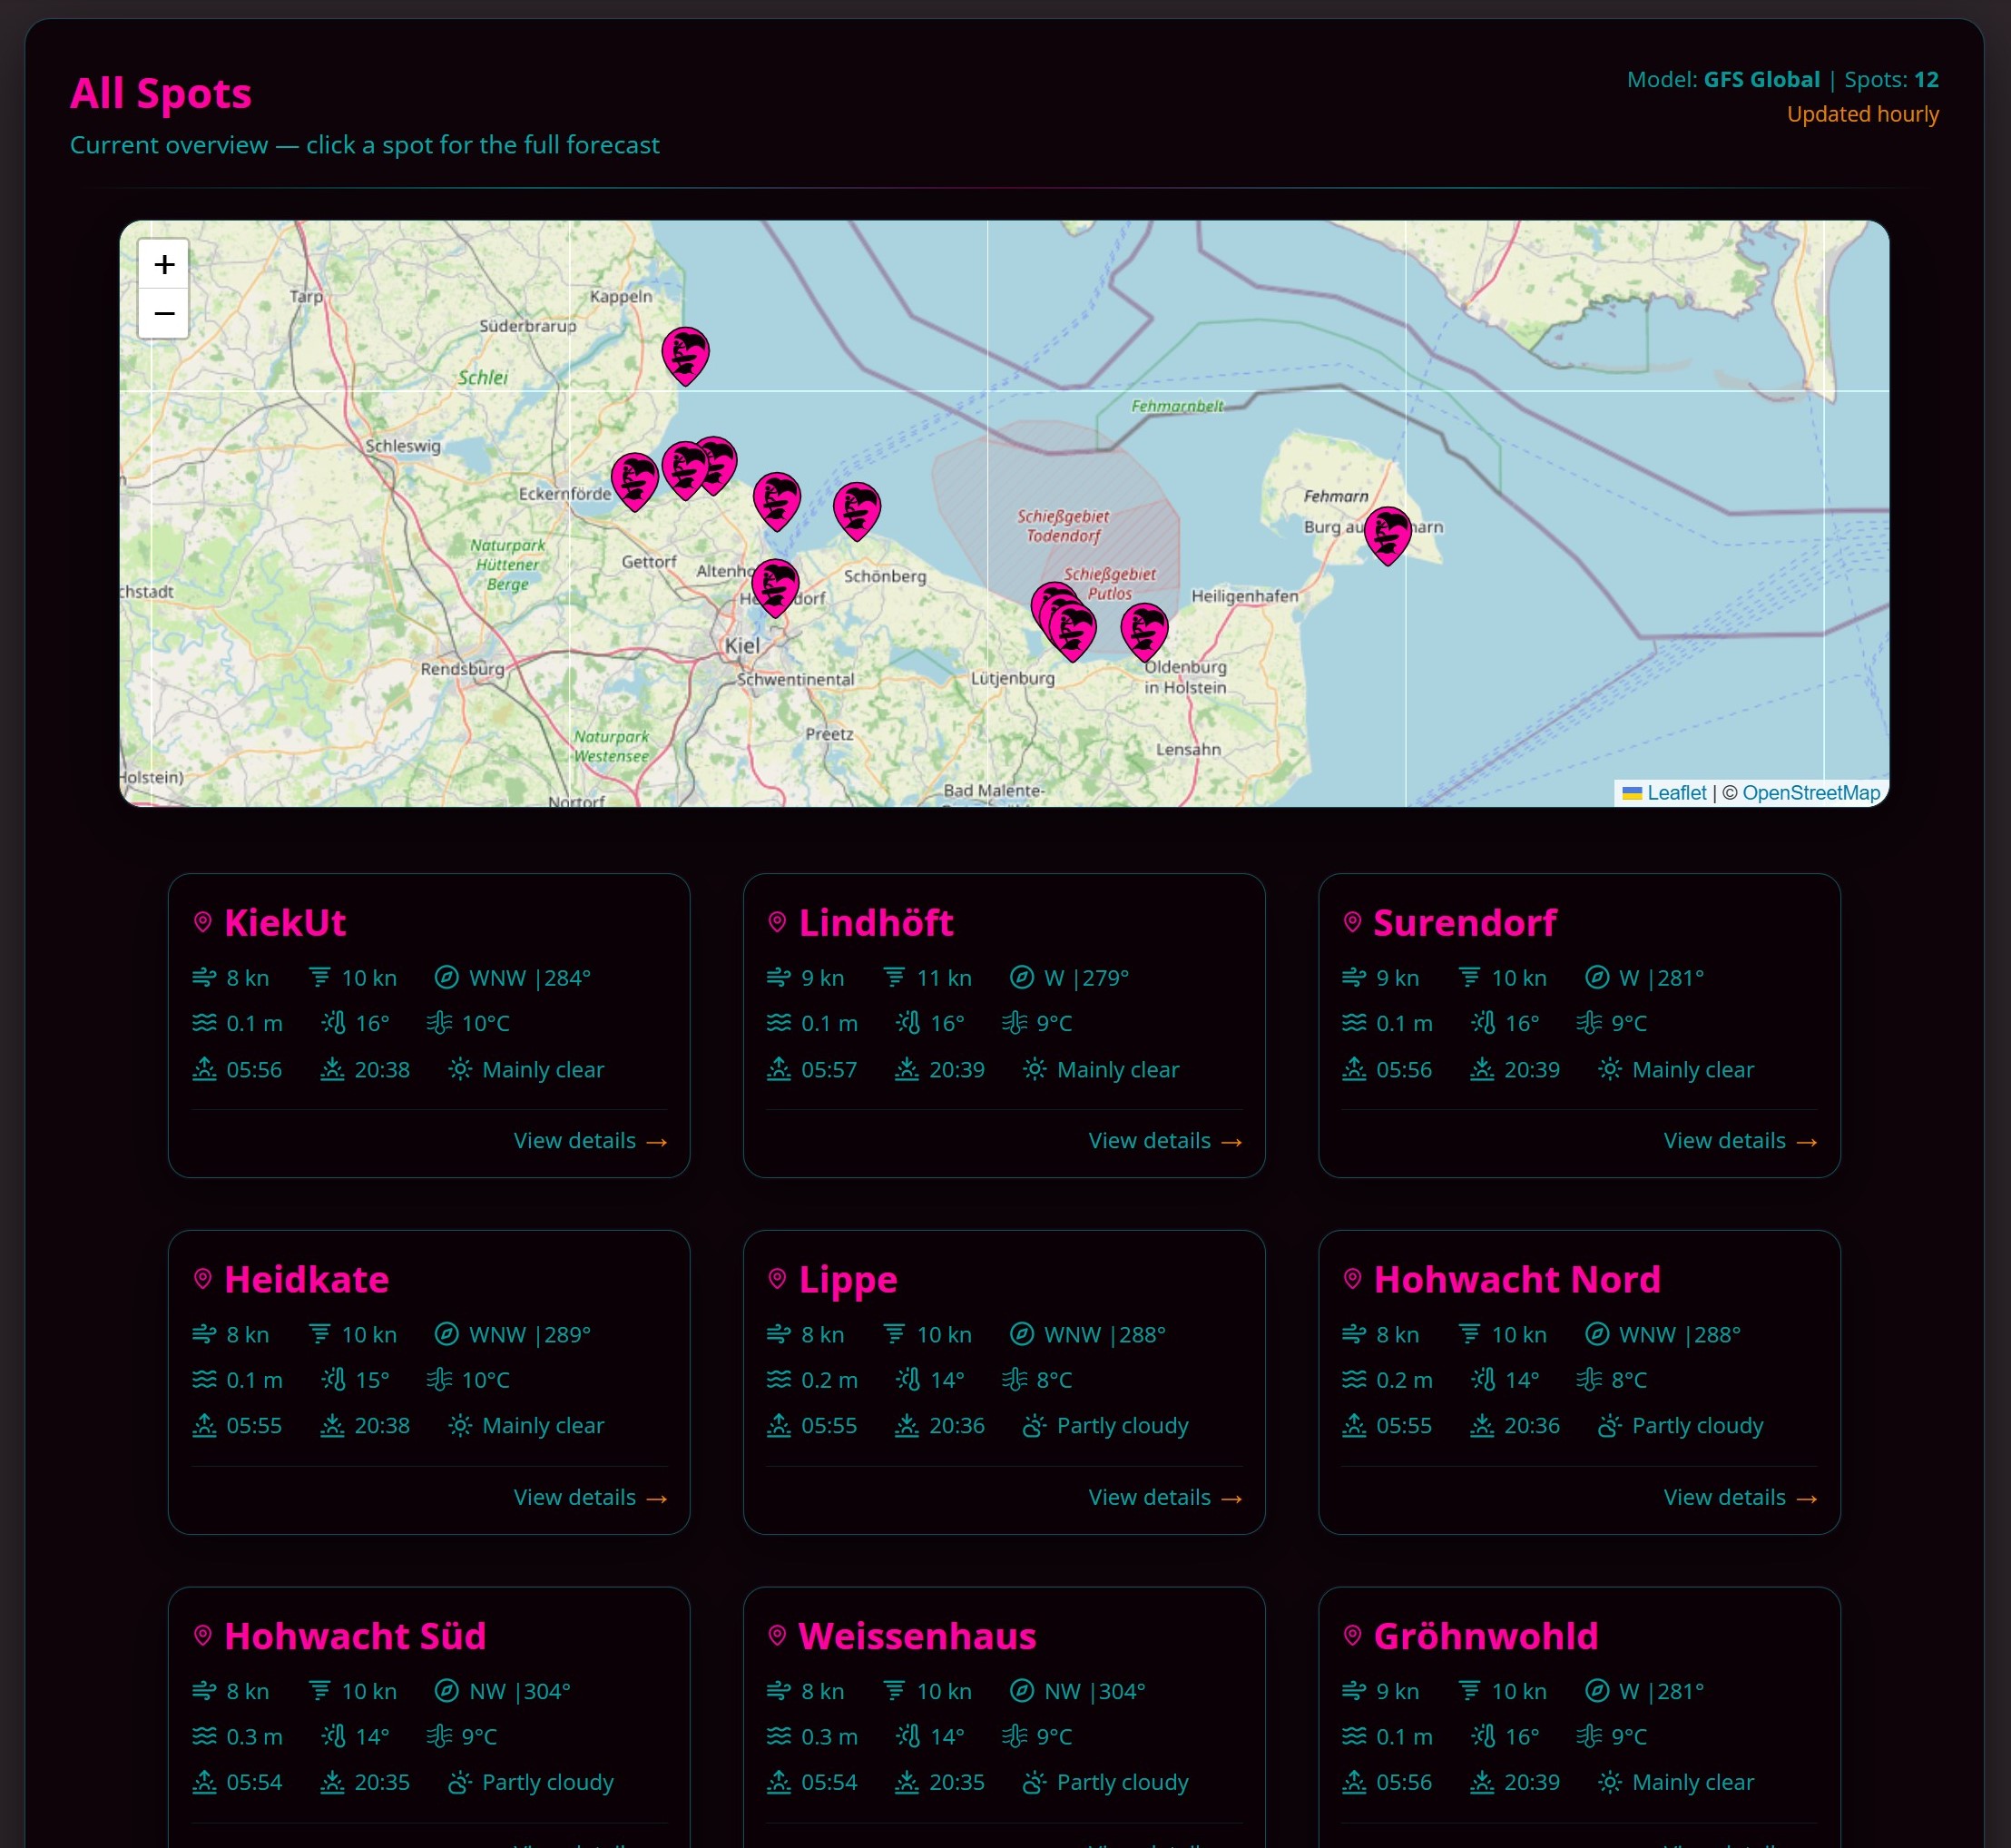The height and width of the screenshot is (1848, 2011).
Task: Click the map marker on Fehmarn island
Action: (x=1387, y=533)
